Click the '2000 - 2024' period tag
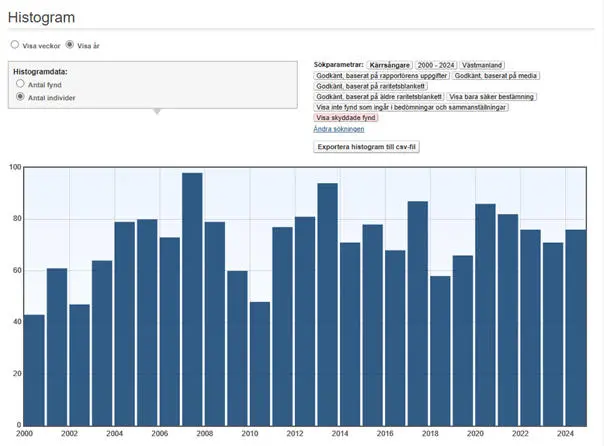This screenshot has width=604, height=446. pyautogui.click(x=435, y=64)
